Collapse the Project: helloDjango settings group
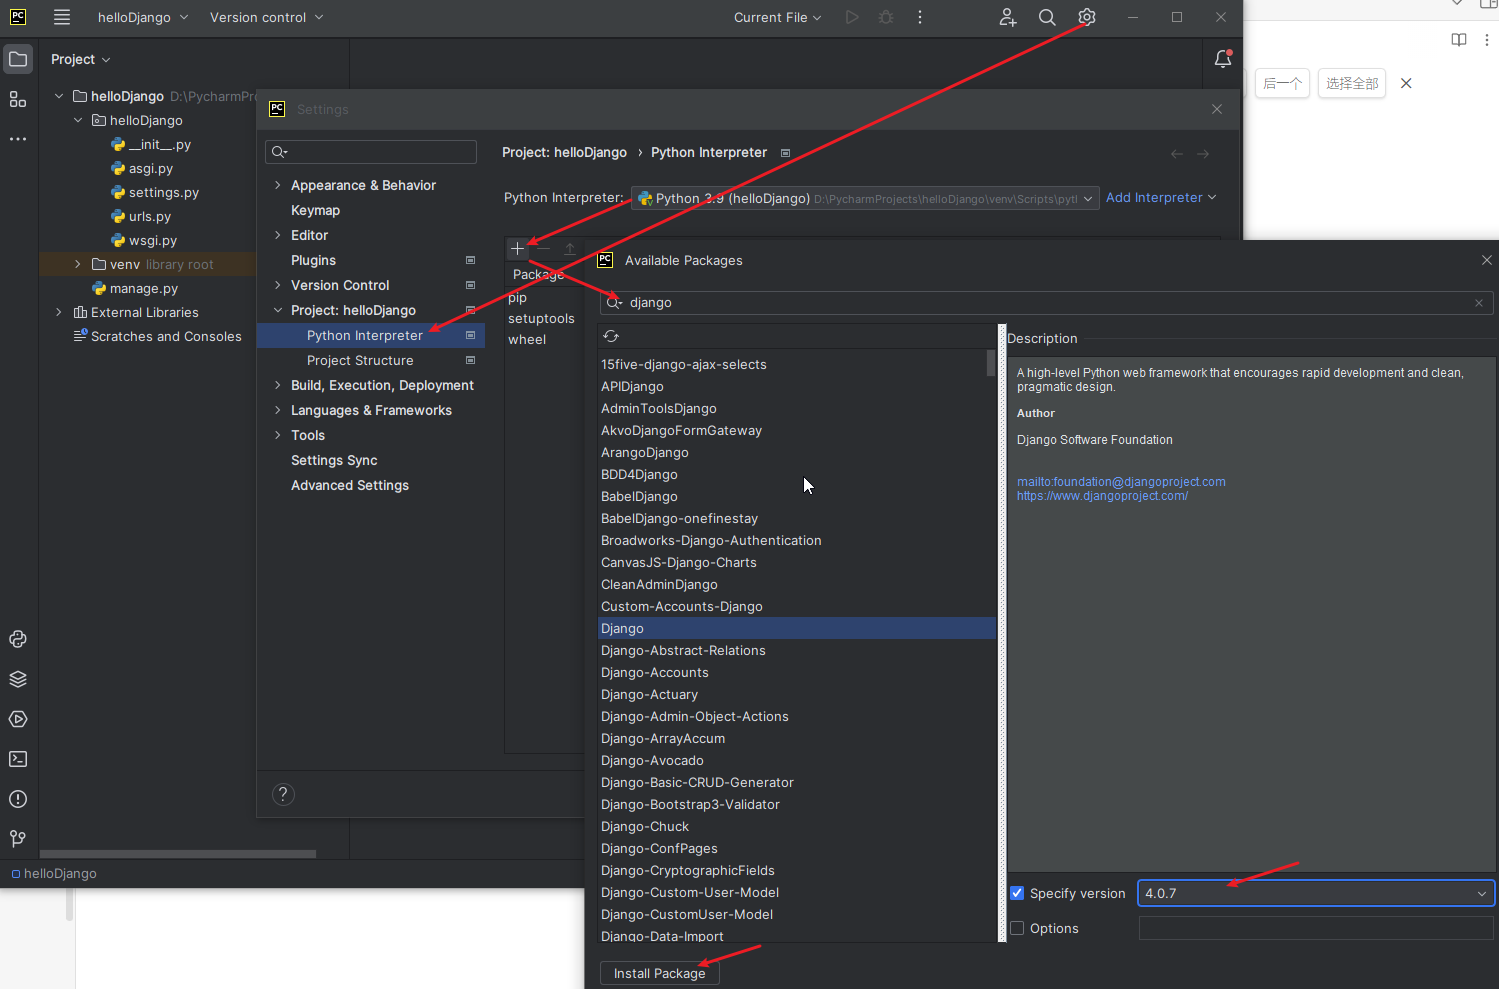 tap(278, 310)
